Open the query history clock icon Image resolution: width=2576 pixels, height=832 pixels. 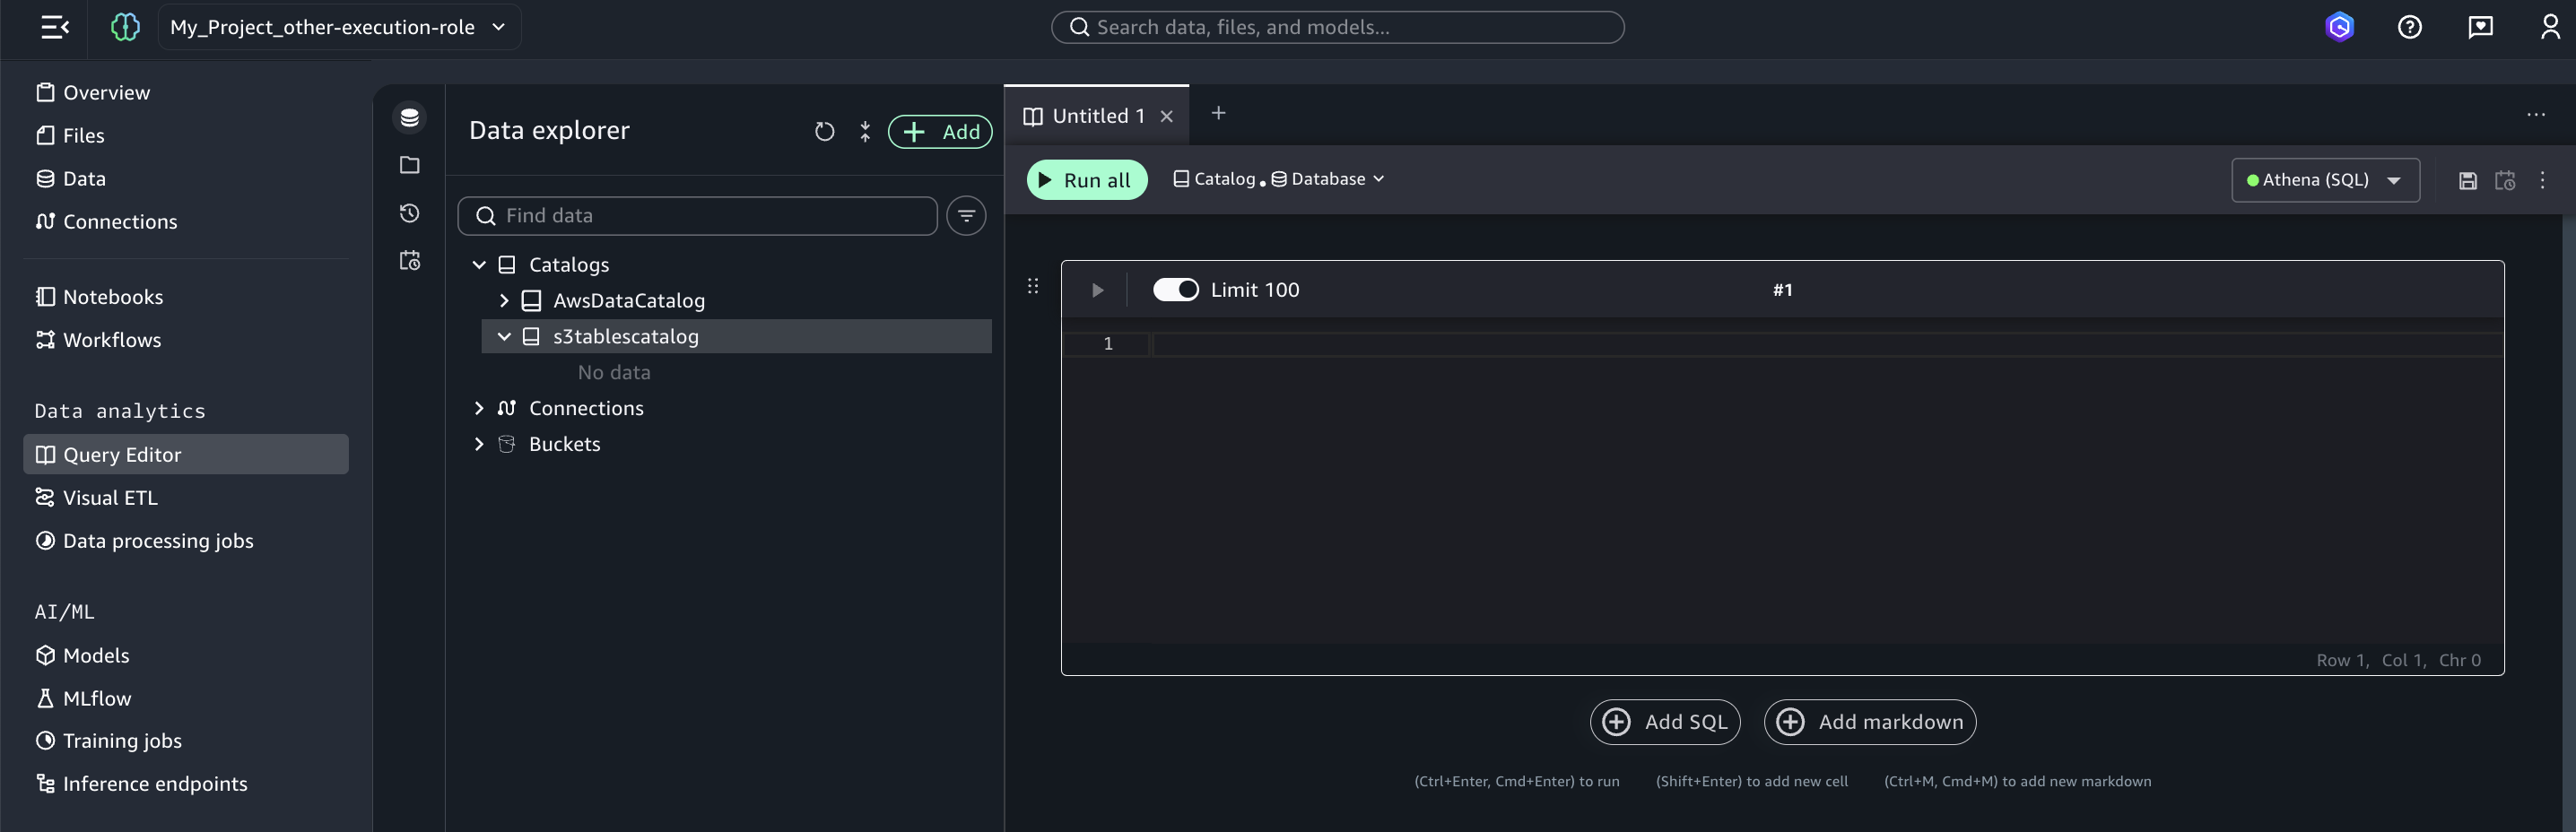coord(409,213)
